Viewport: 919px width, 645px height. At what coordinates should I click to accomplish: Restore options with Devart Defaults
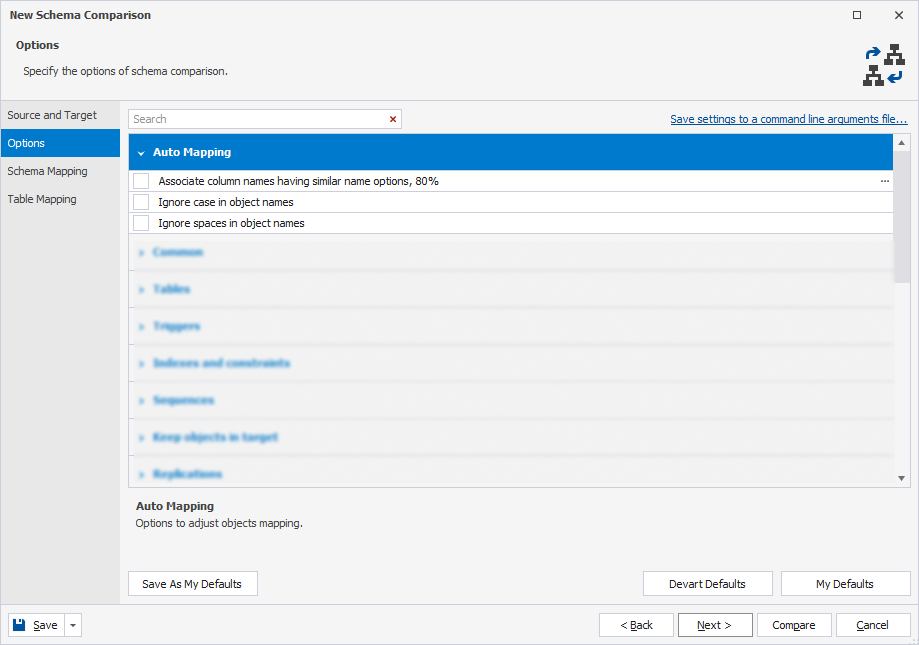707,583
